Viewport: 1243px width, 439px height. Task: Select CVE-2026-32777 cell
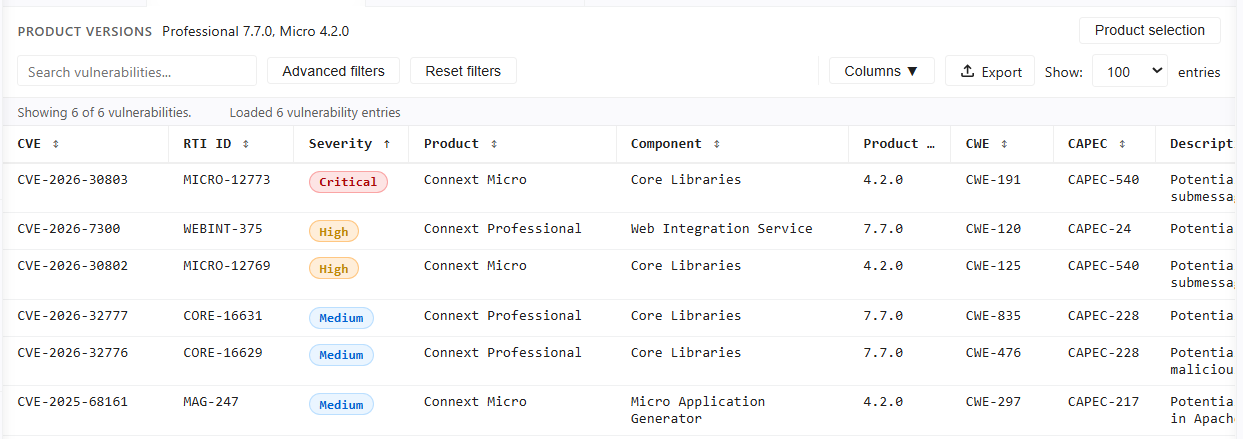(x=73, y=315)
